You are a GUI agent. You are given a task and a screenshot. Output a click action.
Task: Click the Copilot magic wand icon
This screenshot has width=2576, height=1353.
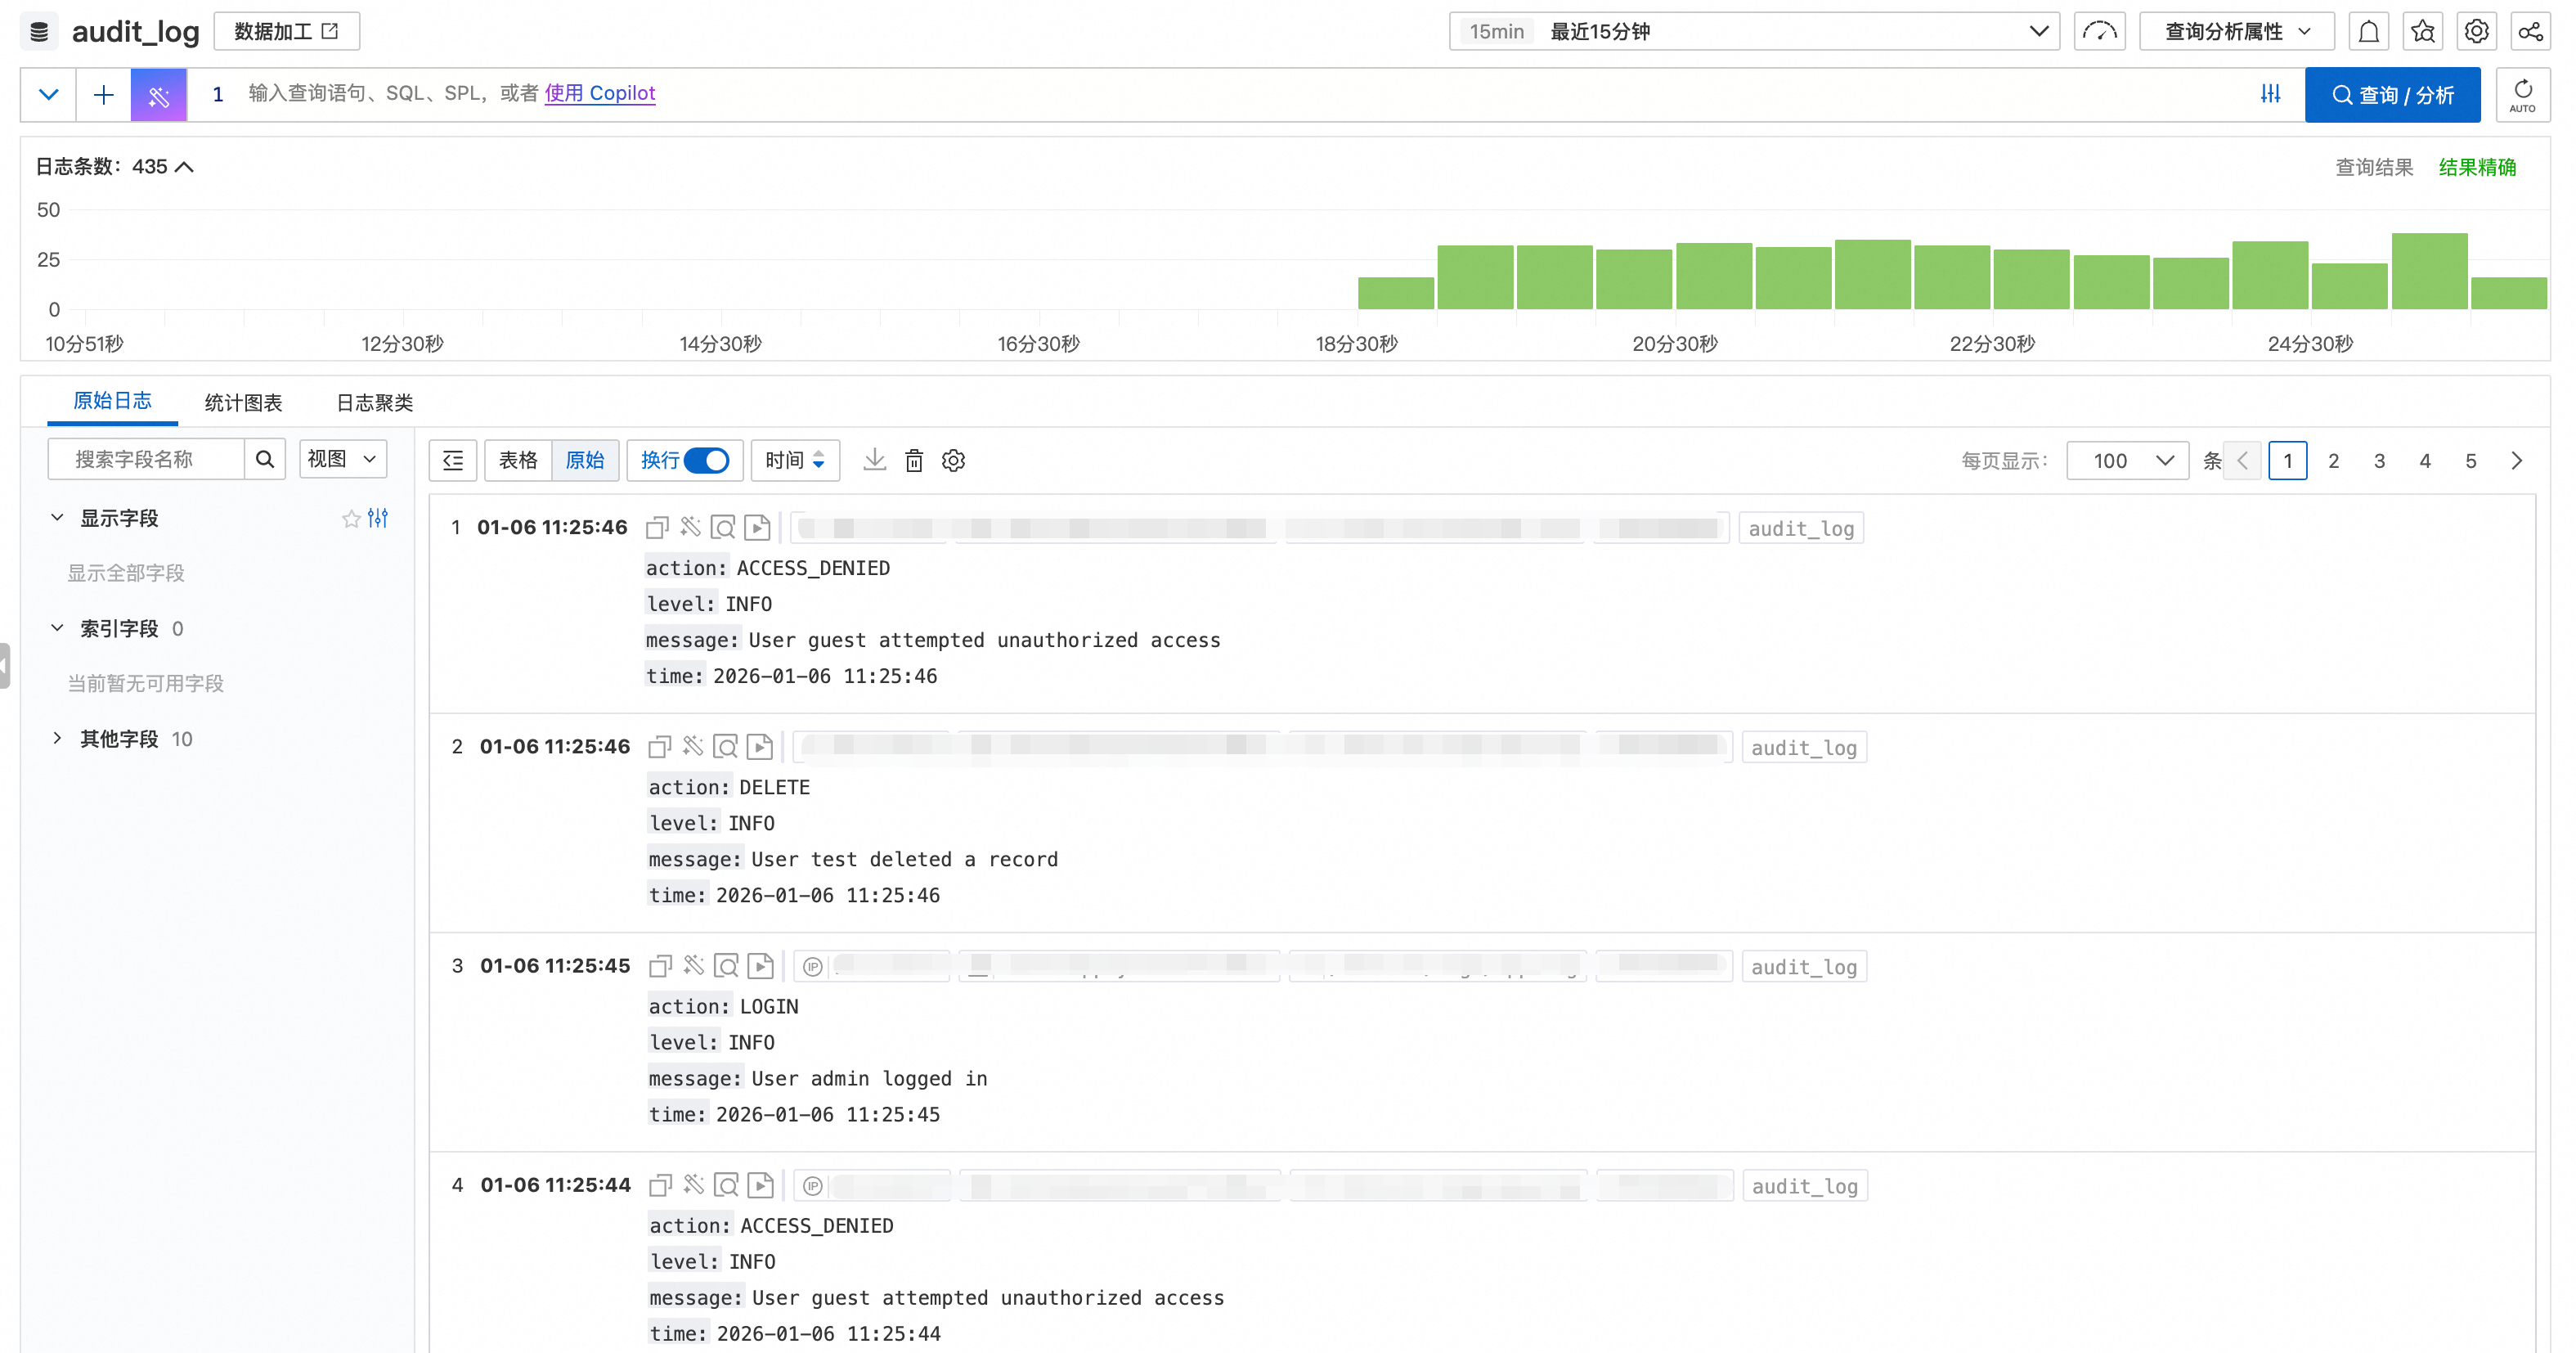[x=158, y=95]
